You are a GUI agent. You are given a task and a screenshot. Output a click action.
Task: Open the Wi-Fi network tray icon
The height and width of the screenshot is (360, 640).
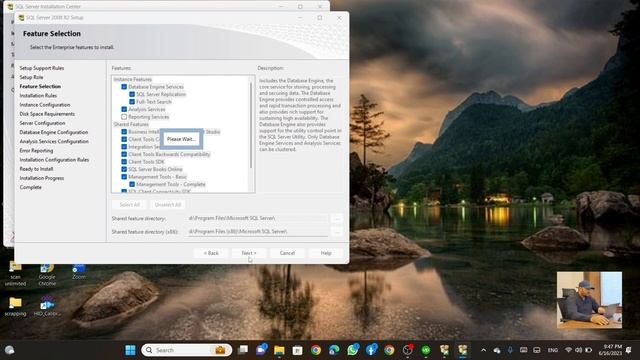(568, 350)
